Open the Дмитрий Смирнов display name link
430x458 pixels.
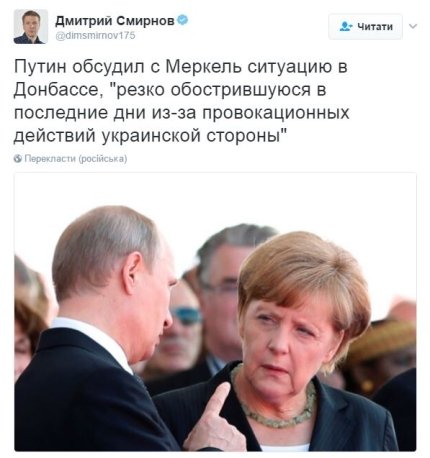click(x=115, y=21)
